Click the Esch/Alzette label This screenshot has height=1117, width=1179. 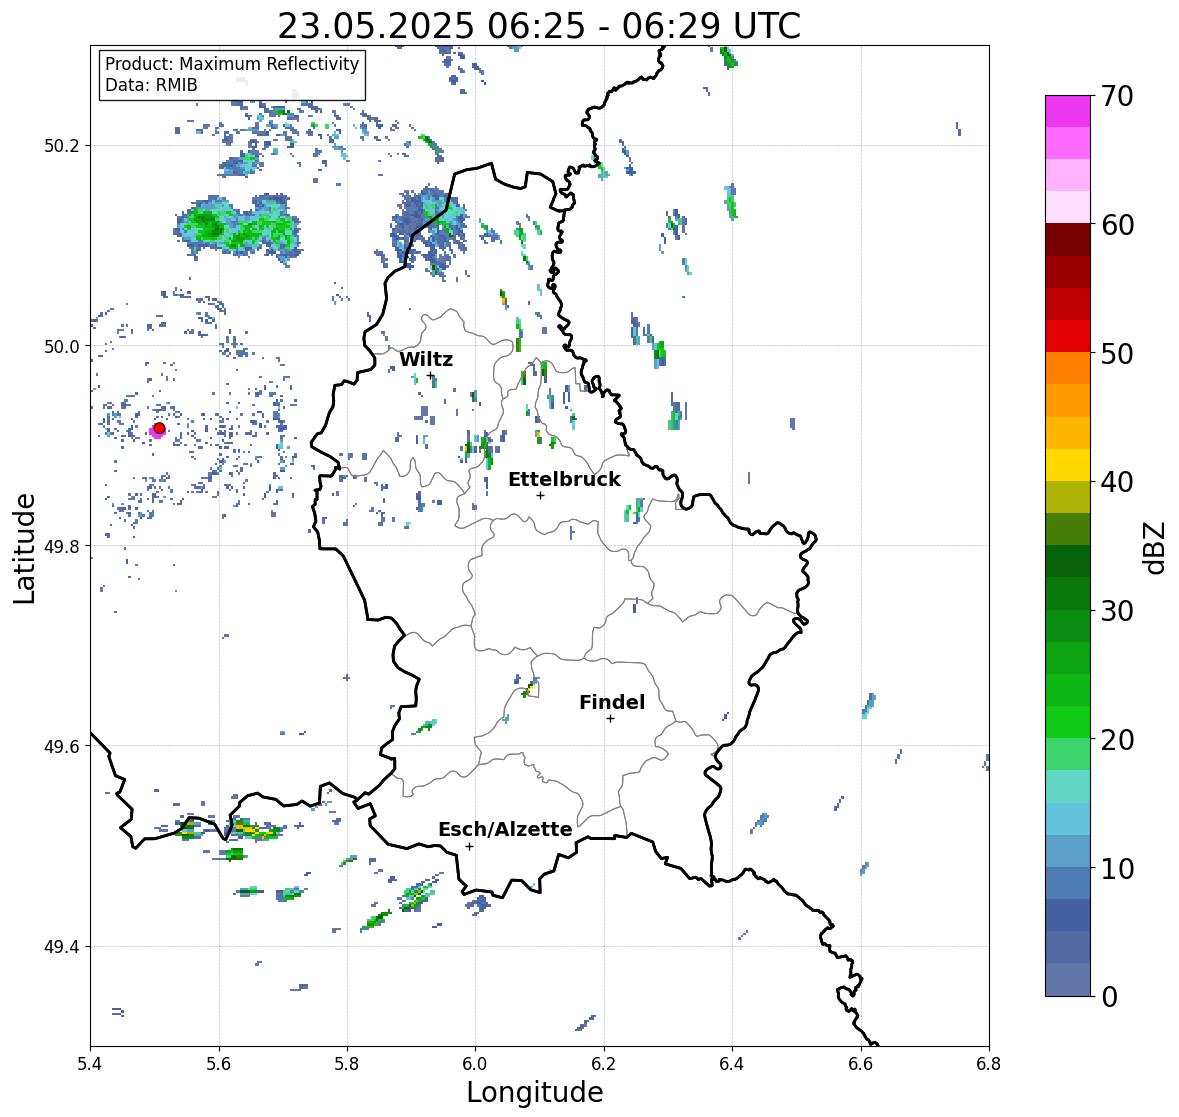tap(505, 829)
